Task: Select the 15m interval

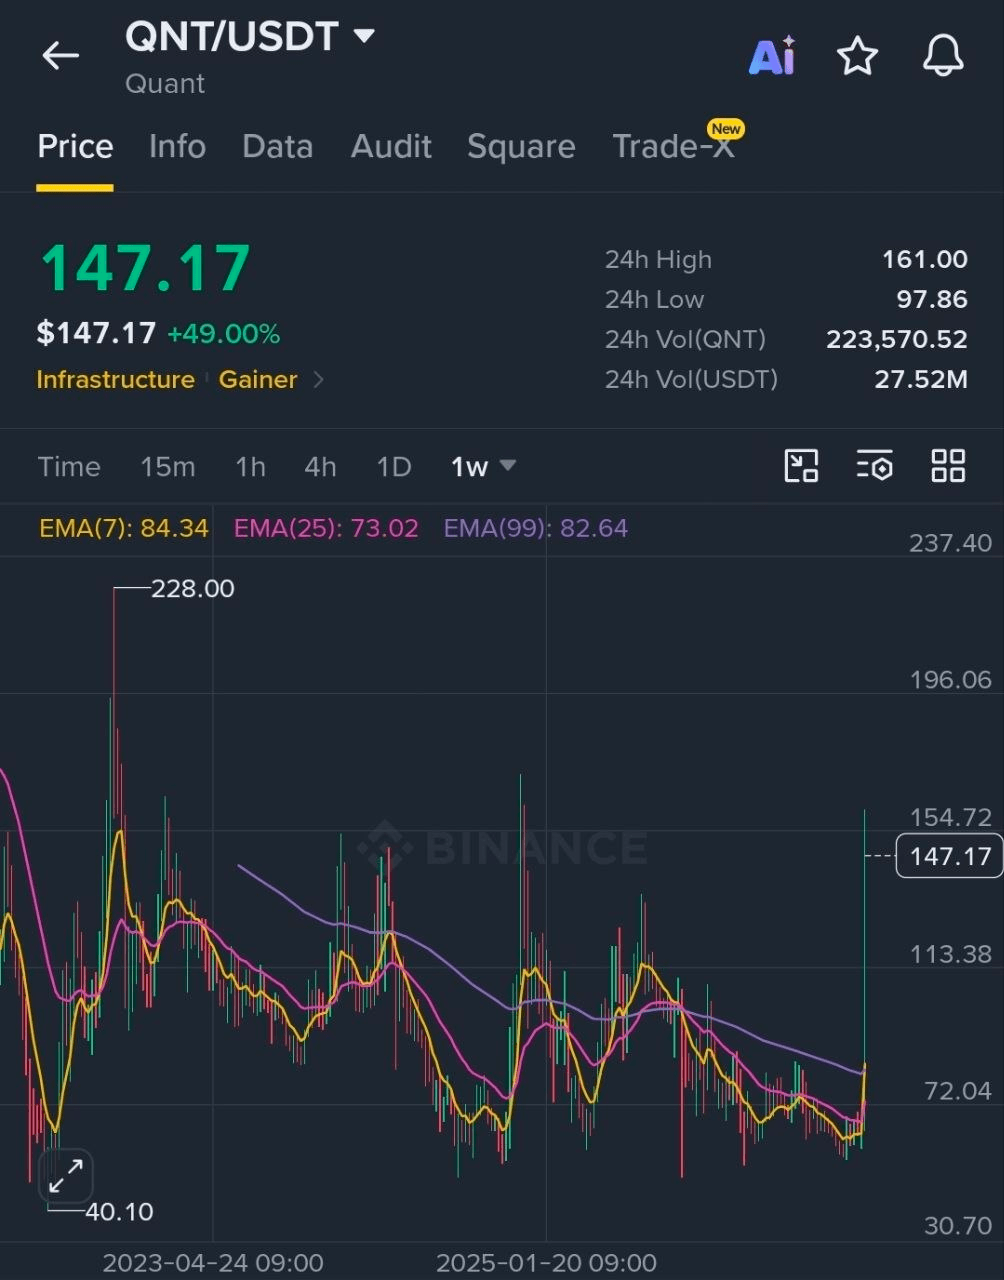Action: click(x=167, y=467)
